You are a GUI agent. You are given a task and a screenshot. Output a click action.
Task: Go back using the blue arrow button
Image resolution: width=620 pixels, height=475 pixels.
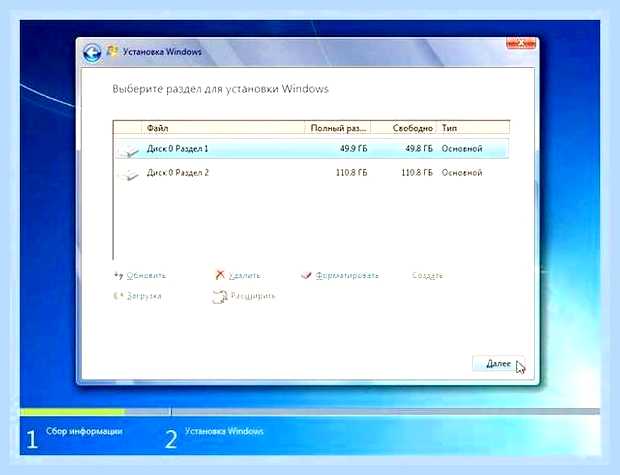92,53
